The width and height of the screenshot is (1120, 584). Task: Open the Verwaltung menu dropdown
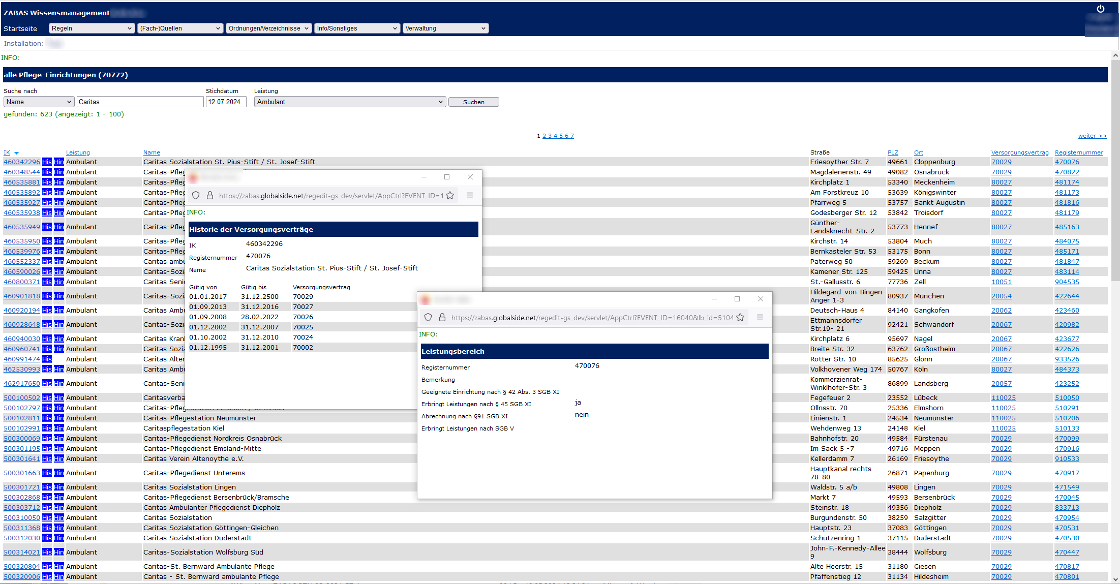pos(444,29)
